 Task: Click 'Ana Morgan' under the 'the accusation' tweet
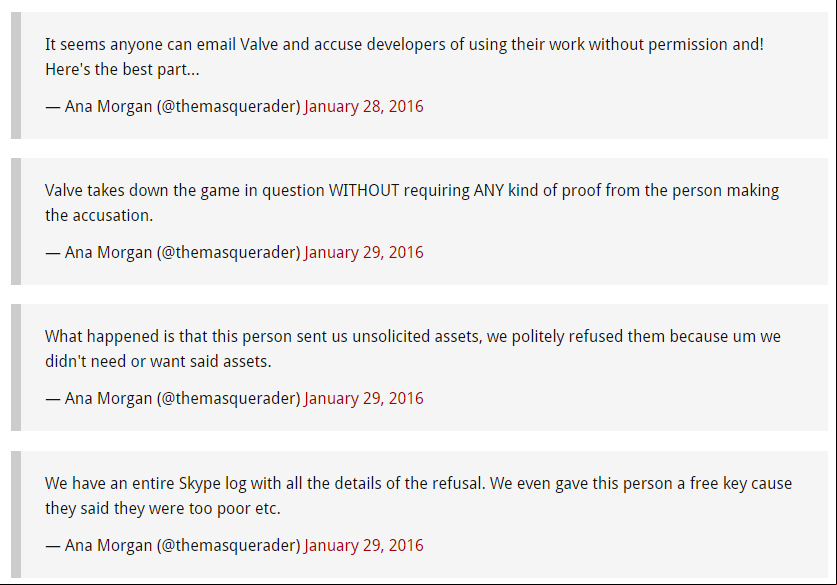point(108,252)
